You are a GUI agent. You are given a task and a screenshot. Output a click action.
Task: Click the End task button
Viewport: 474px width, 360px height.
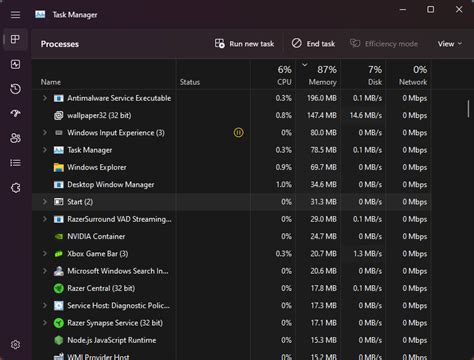click(x=313, y=44)
